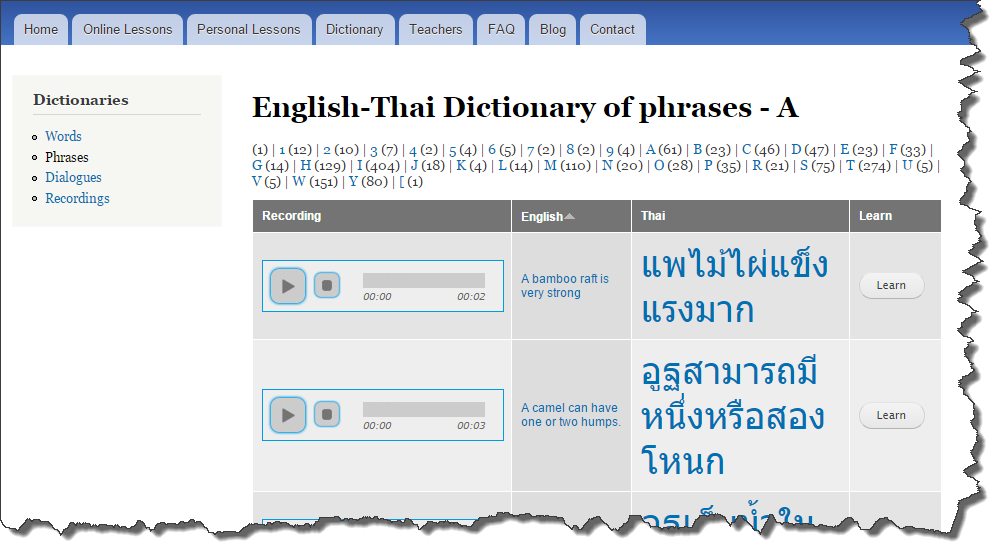The image size is (1004, 557).
Task: Show phrases starting with 8
Action: point(570,150)
